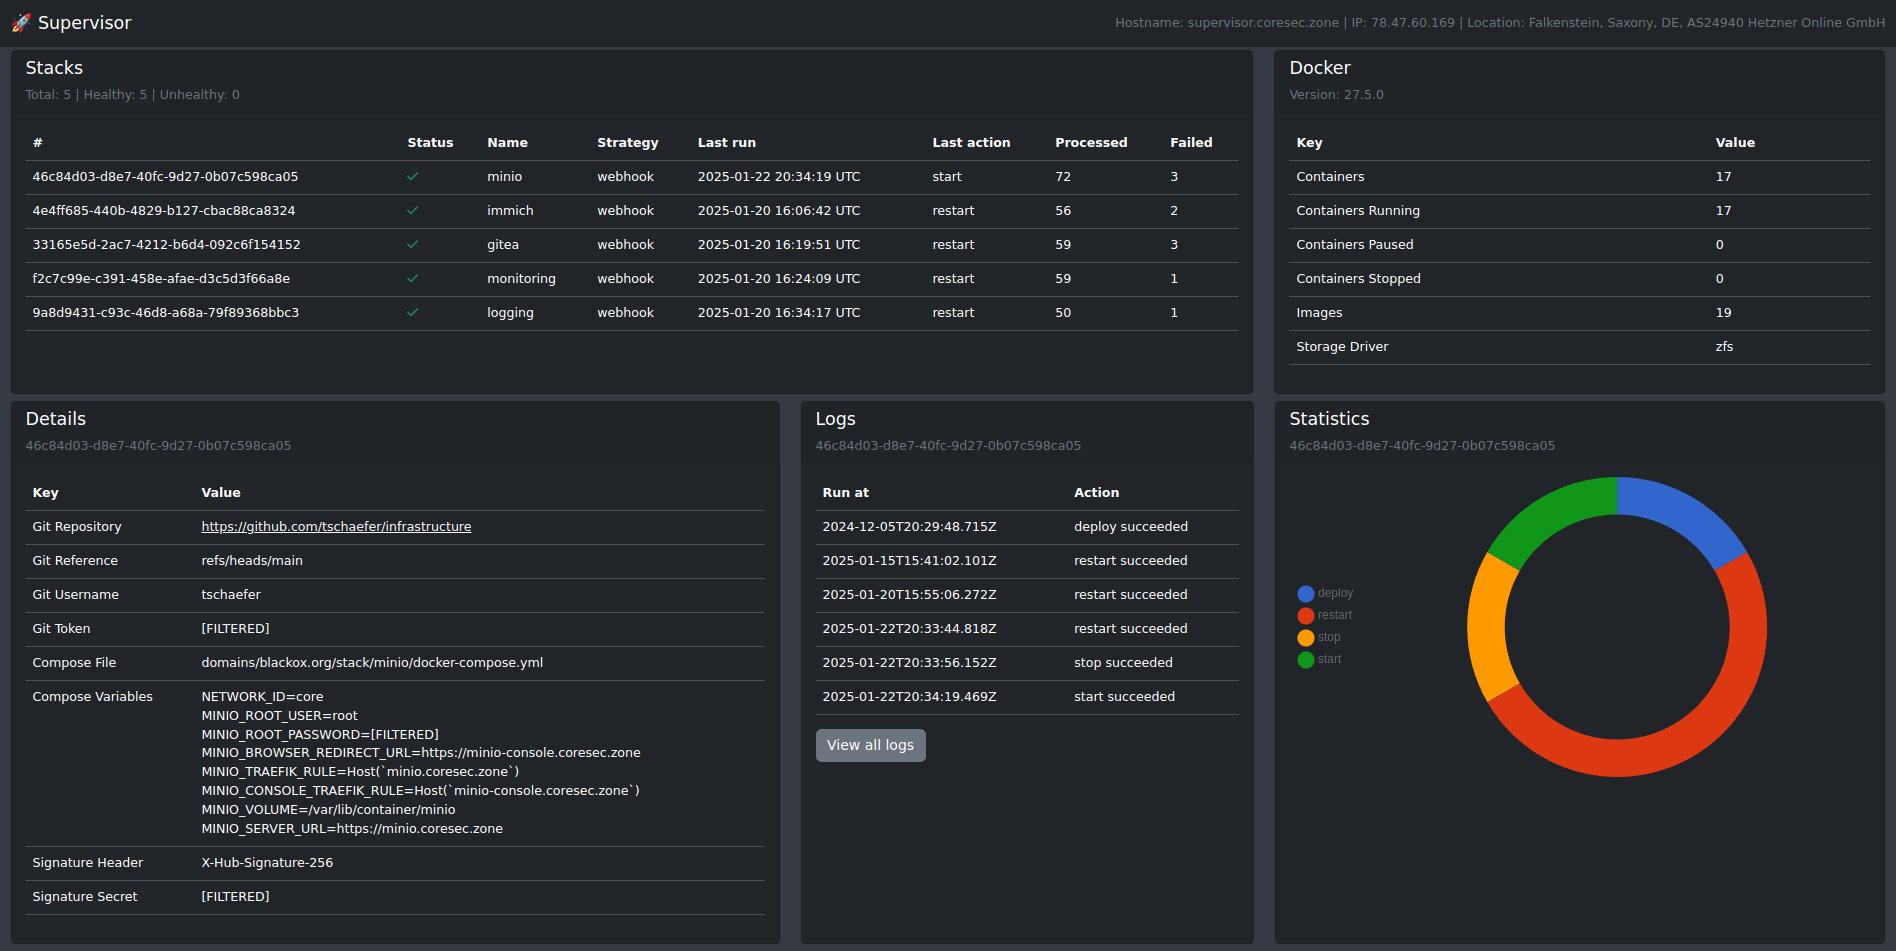This screenshot has height=951, width=1896.
Task: Click the Containers Running row in Docker
Action: (1579, 211)
